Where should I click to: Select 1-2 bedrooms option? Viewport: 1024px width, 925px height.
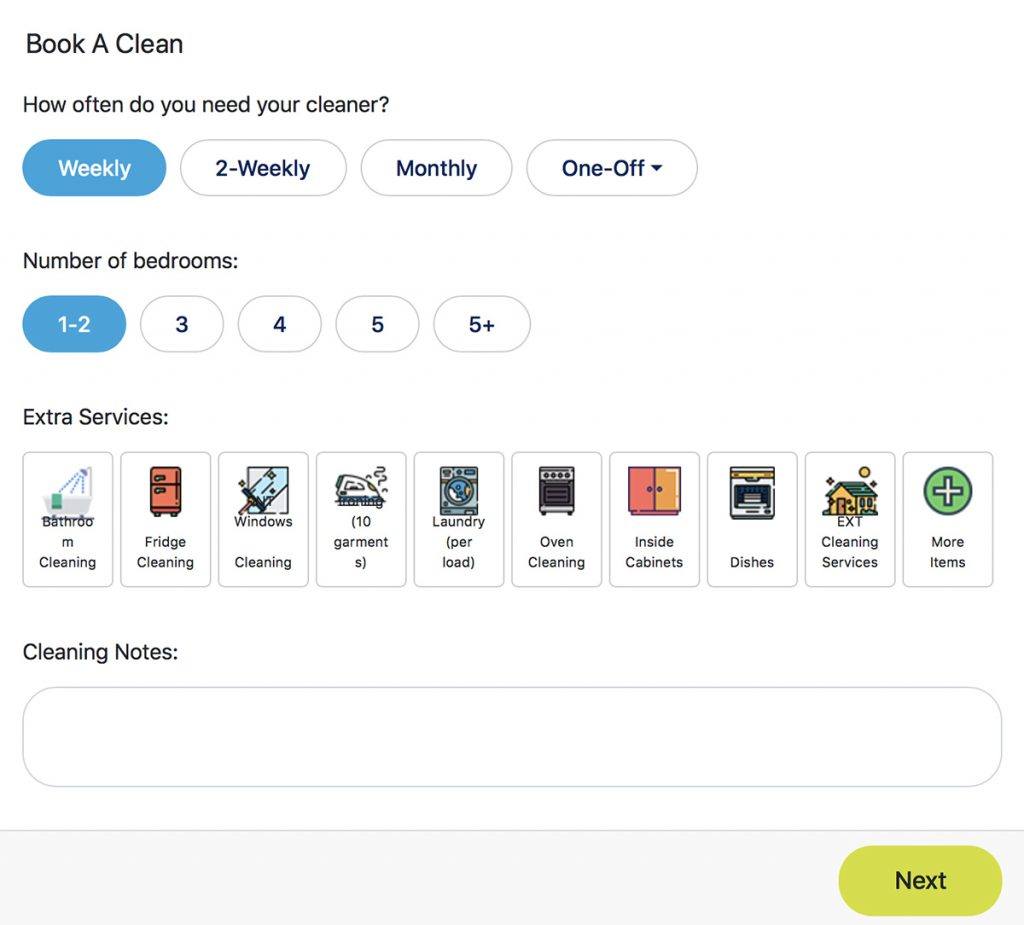[74, 324]
